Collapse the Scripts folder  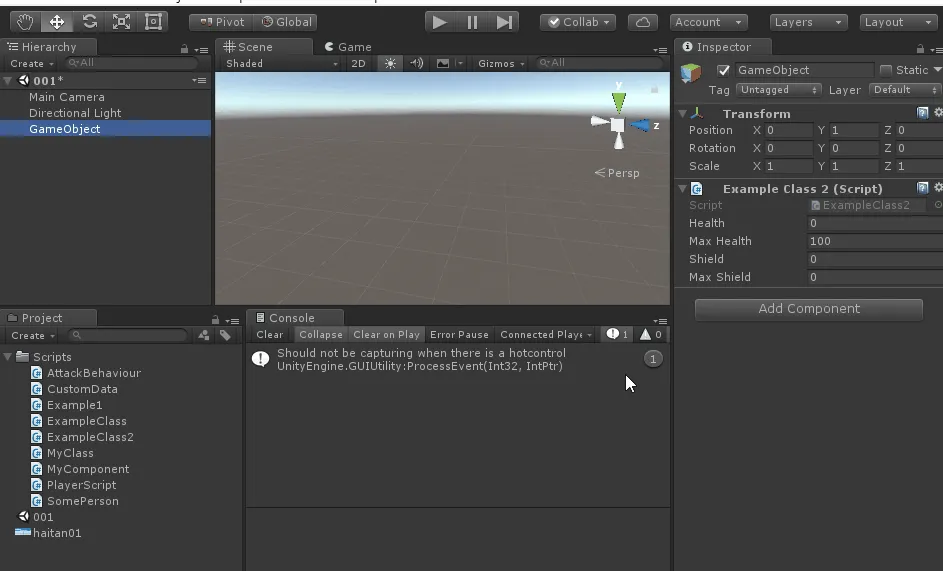pos(7,357)
